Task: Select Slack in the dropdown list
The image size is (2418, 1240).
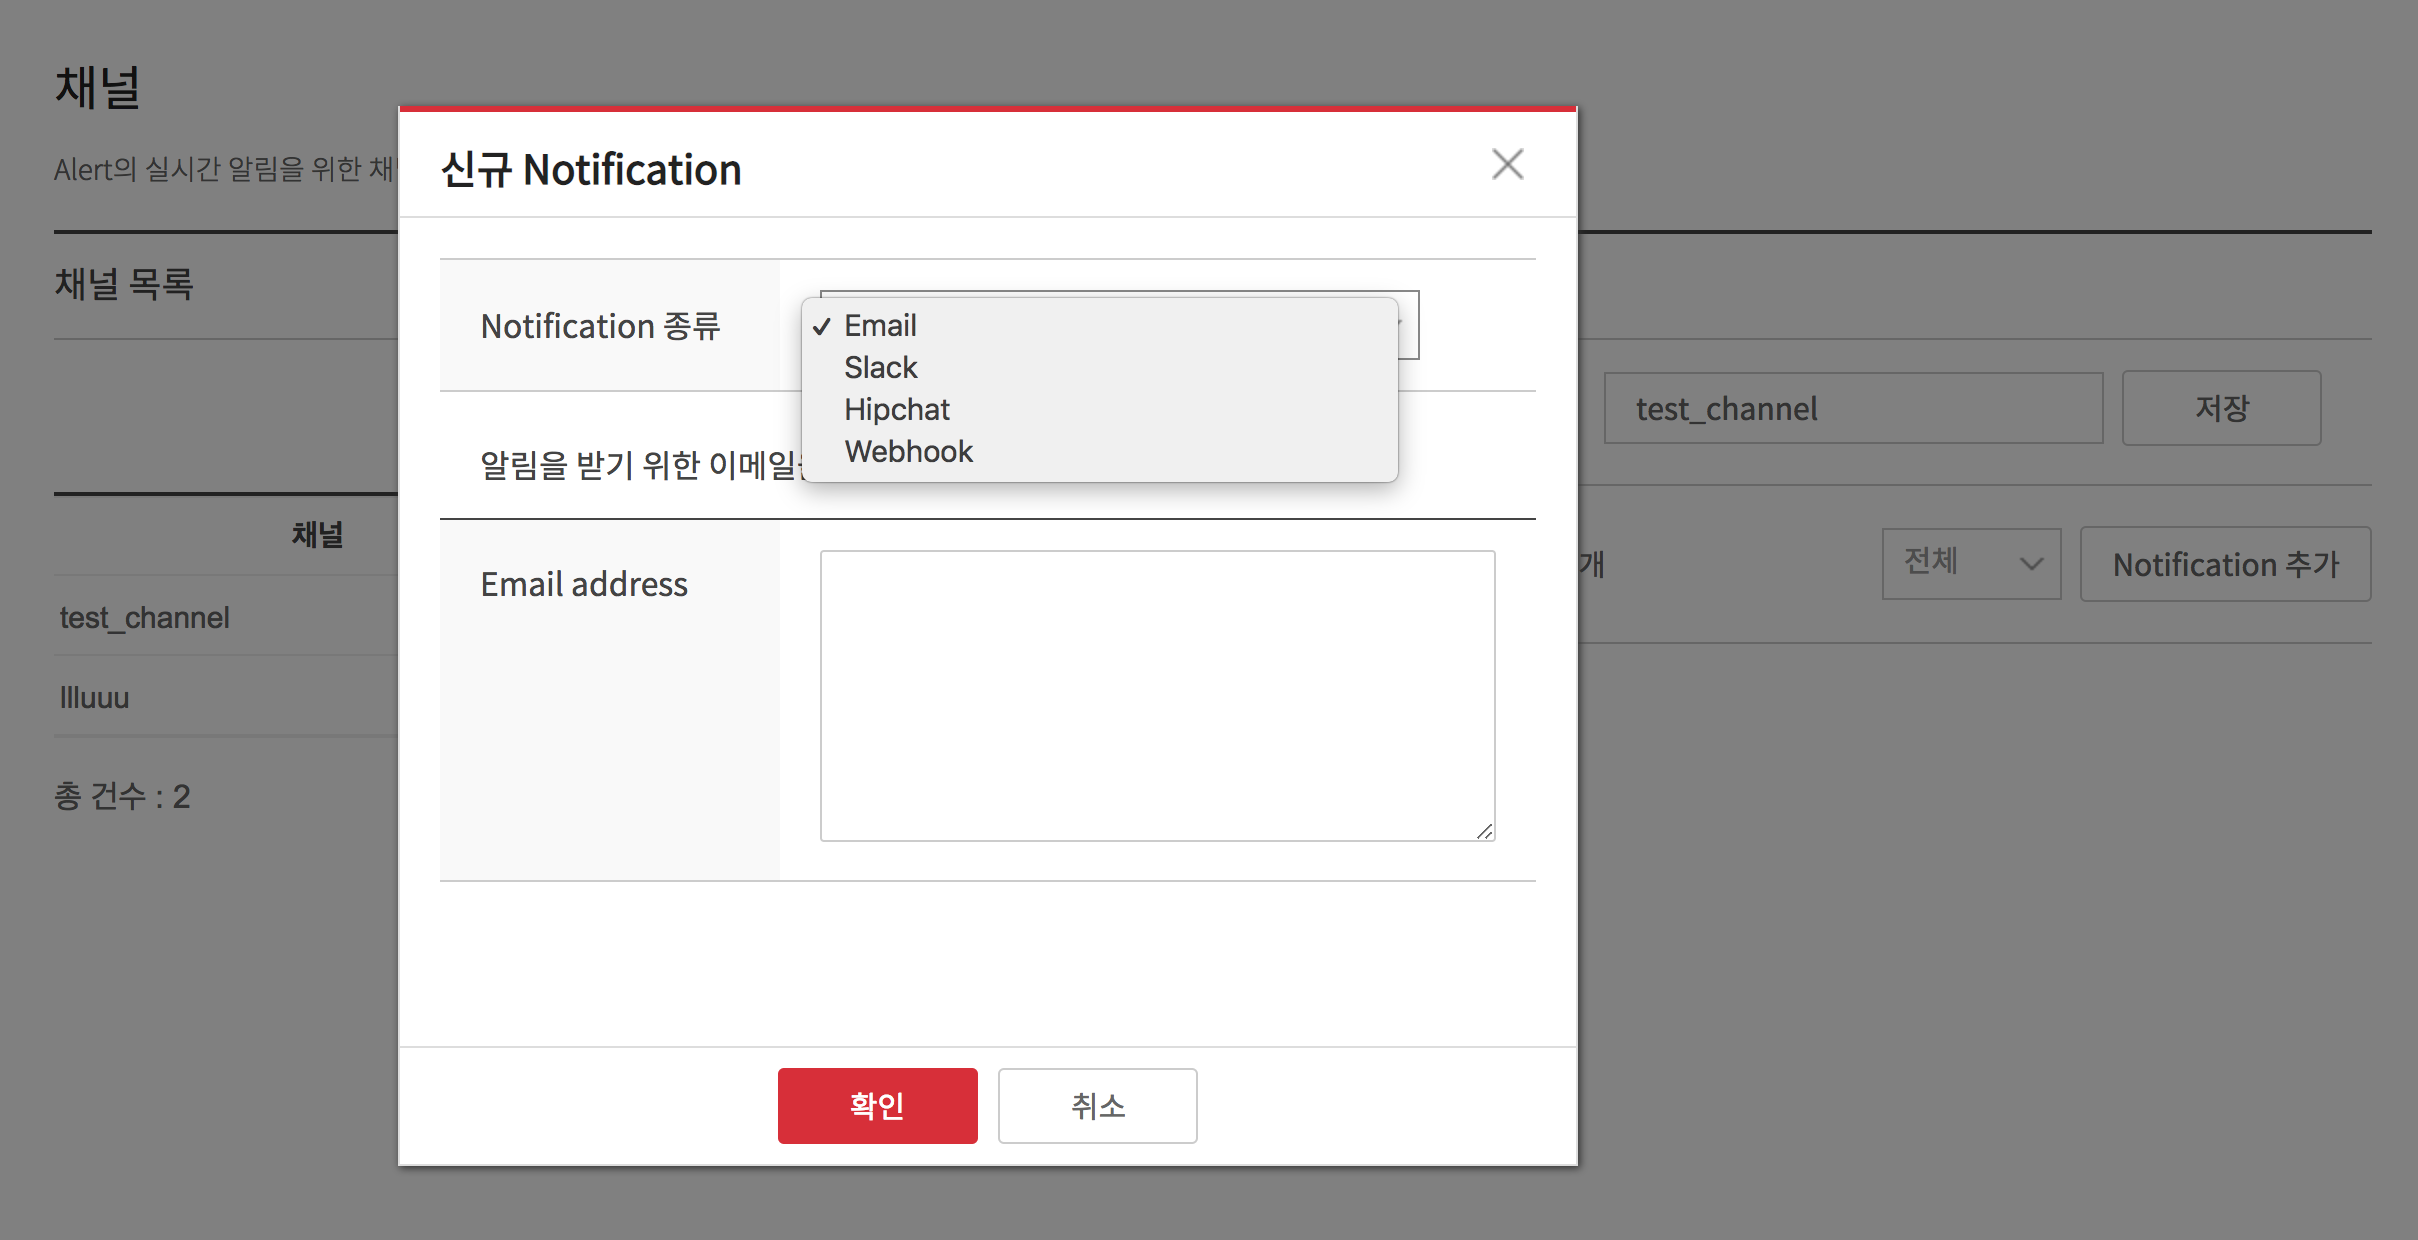Action: [x=880, y=368]
